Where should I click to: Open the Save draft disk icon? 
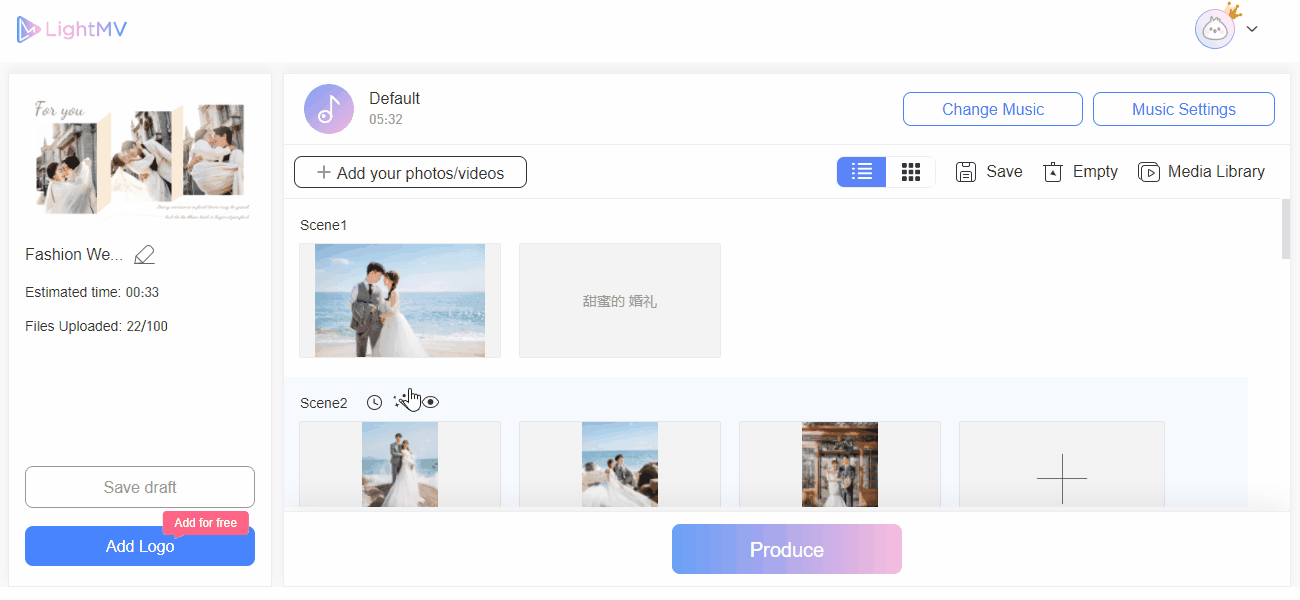pos(965,171)
